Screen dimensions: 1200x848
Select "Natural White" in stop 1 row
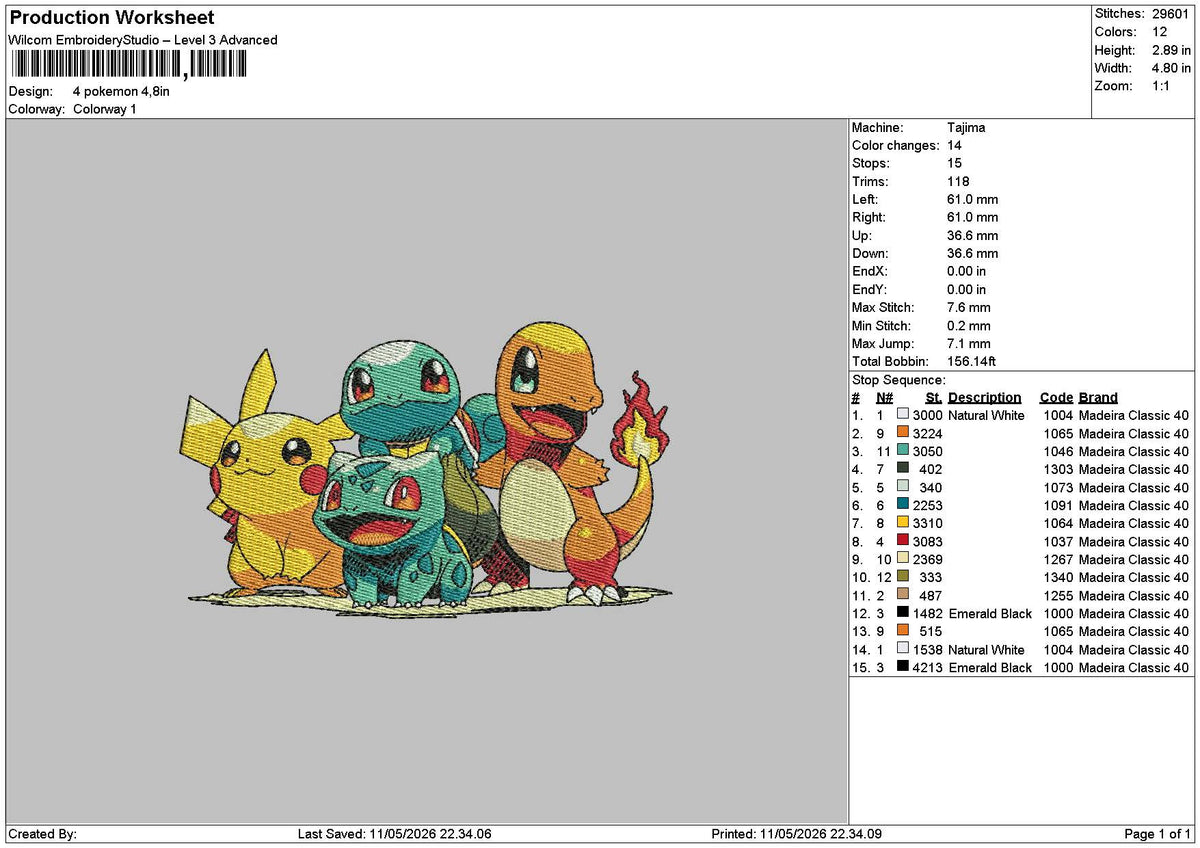(986, 415)
